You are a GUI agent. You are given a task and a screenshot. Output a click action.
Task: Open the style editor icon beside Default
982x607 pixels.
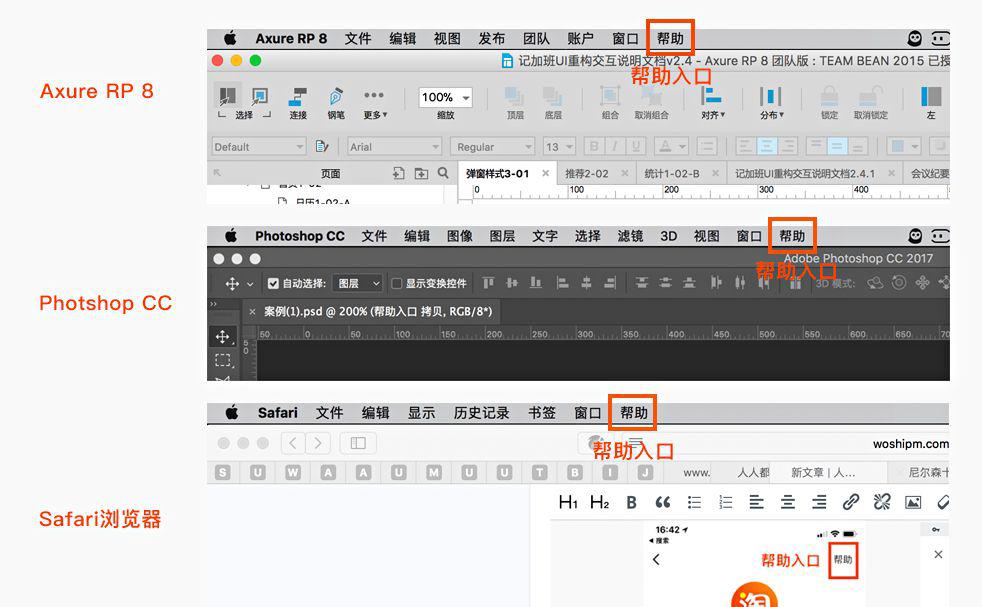pos(322,147)
